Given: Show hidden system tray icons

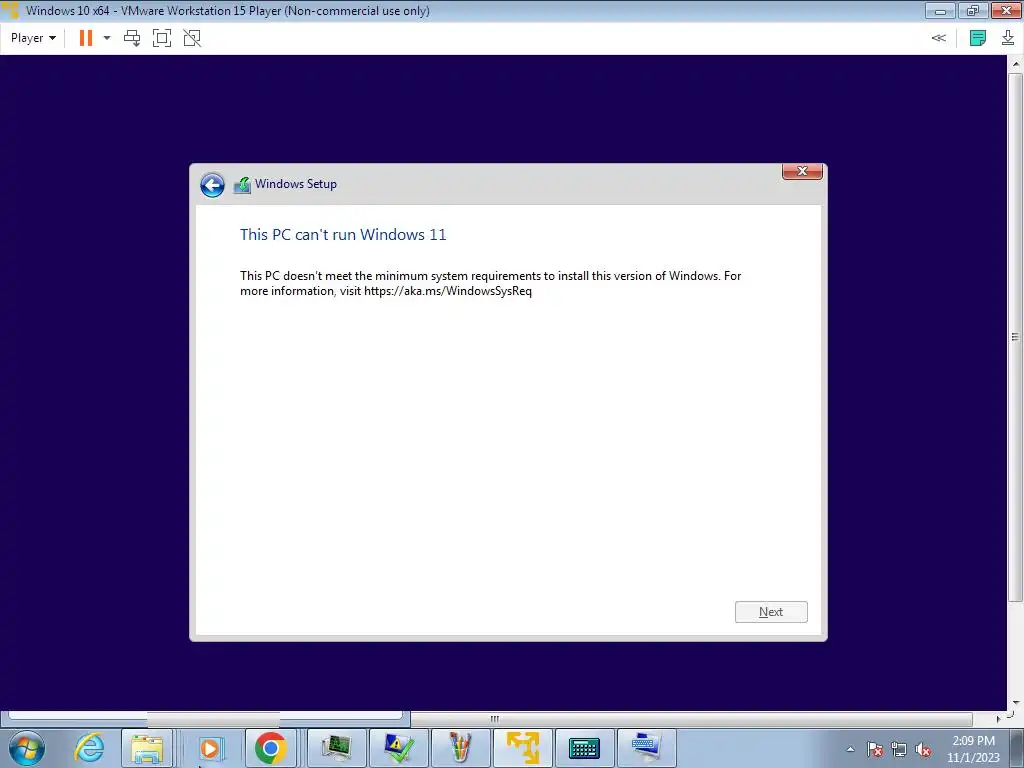Looking at the screenshot, I should point(850,749).
